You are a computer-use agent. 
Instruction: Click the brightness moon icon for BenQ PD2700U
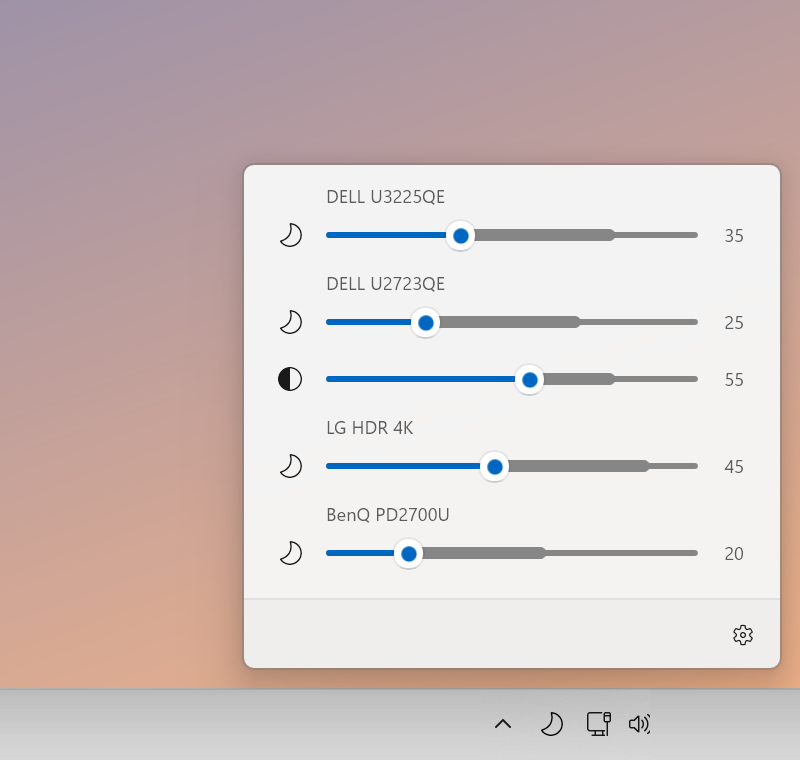click(291, 553)
